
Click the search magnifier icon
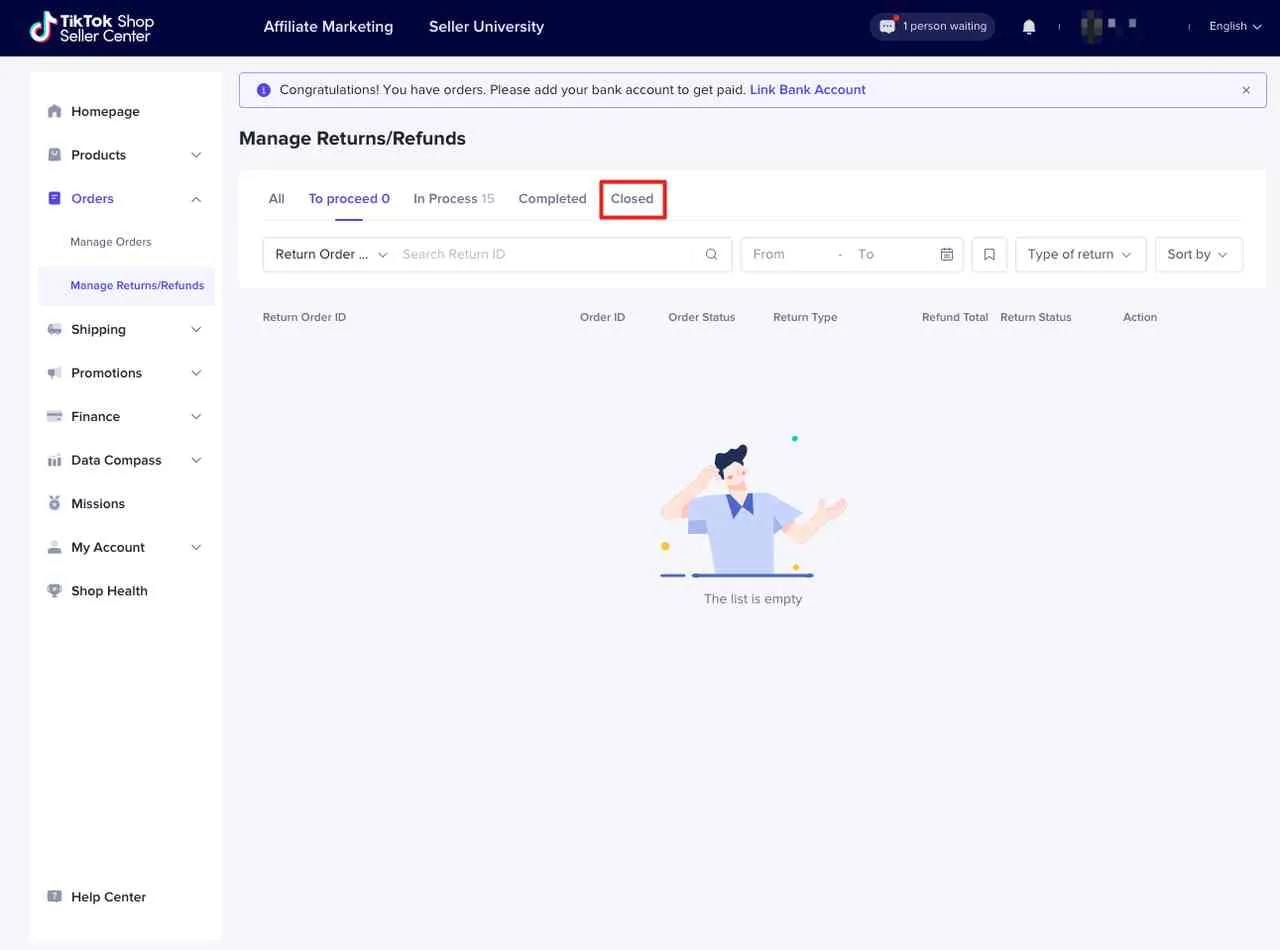click(x=711, y=255)
